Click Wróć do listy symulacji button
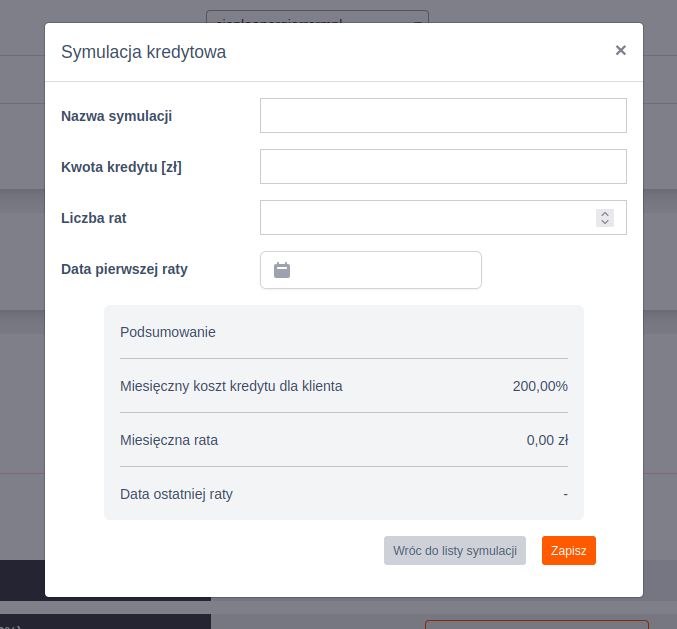This screenshot has height=629, width=677. click(x=454, y=551)
